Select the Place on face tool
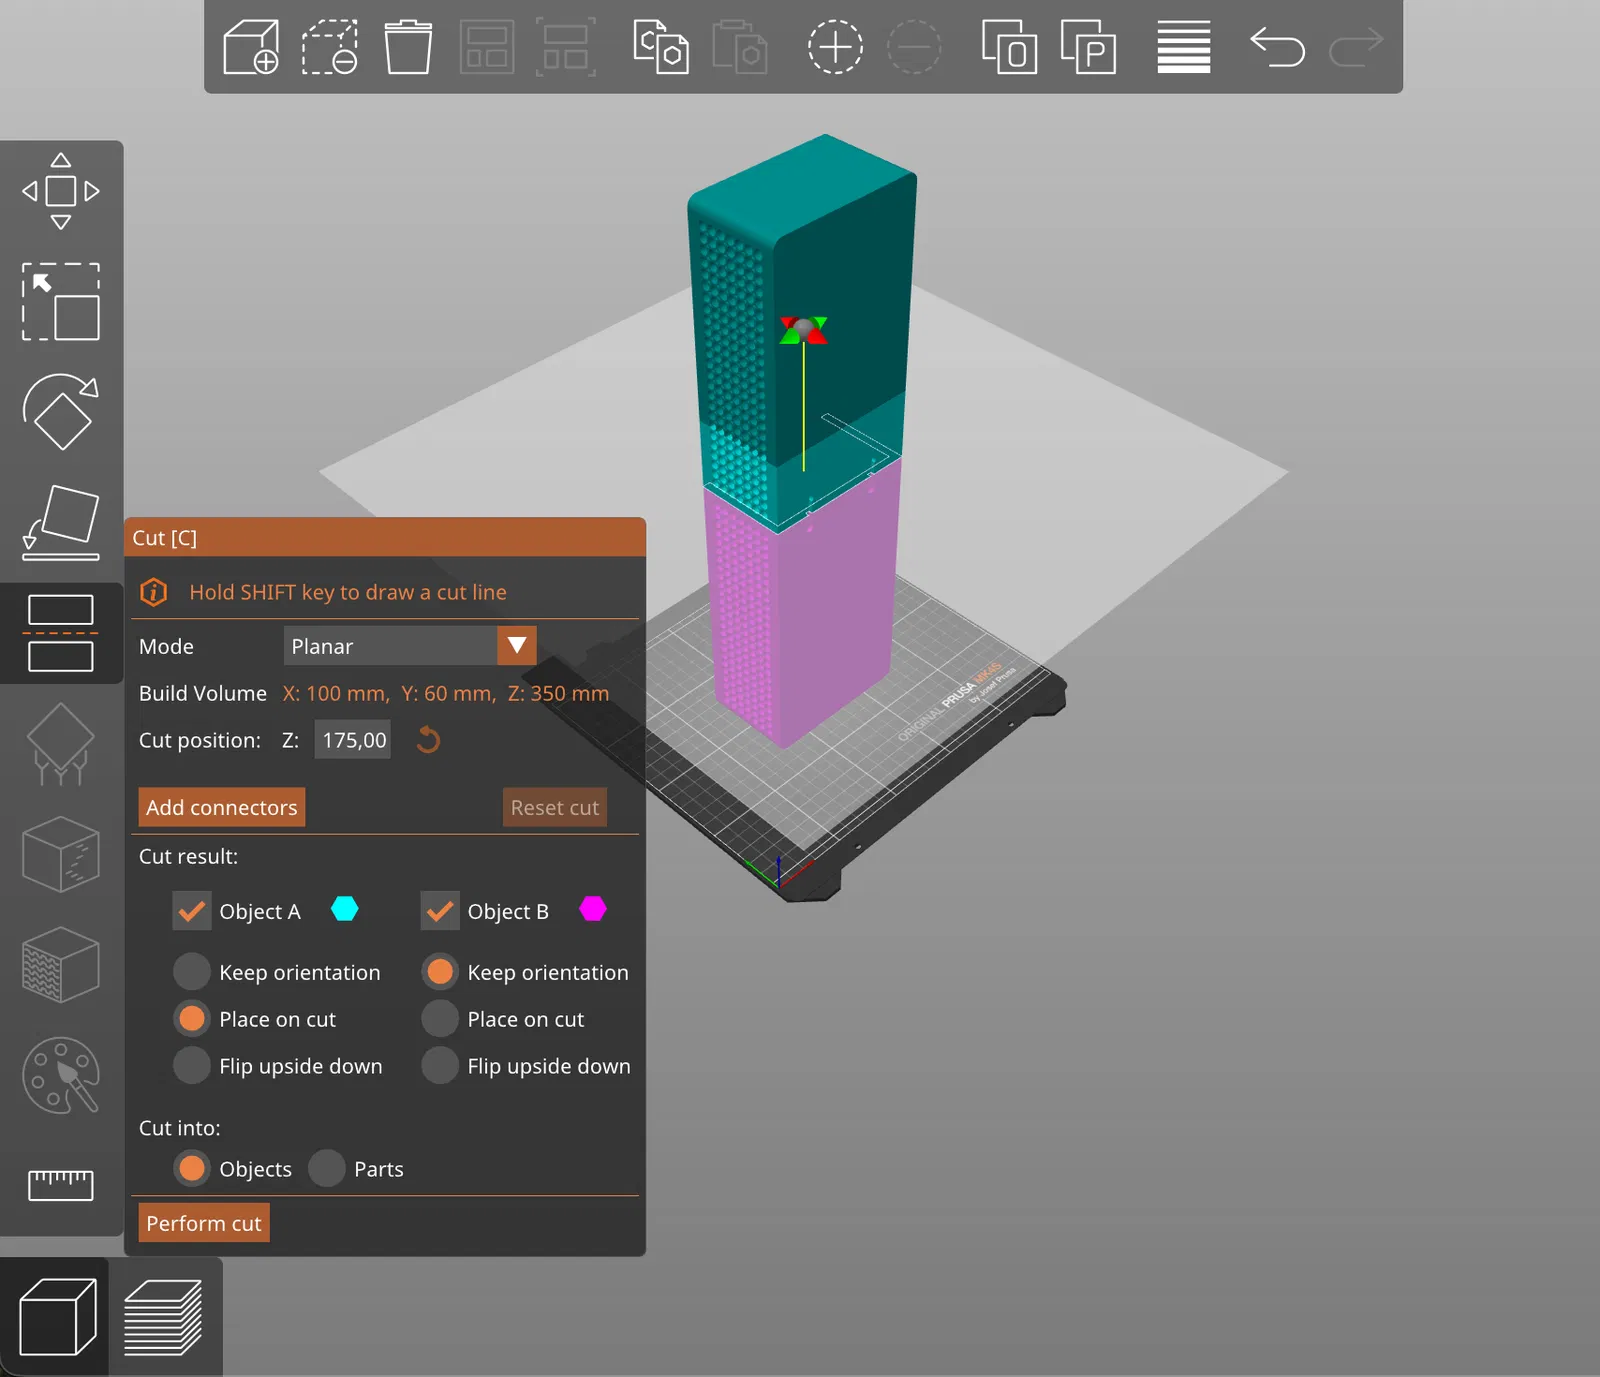1600x1377 pixels. pyautogui.click(x=61, y=523)
